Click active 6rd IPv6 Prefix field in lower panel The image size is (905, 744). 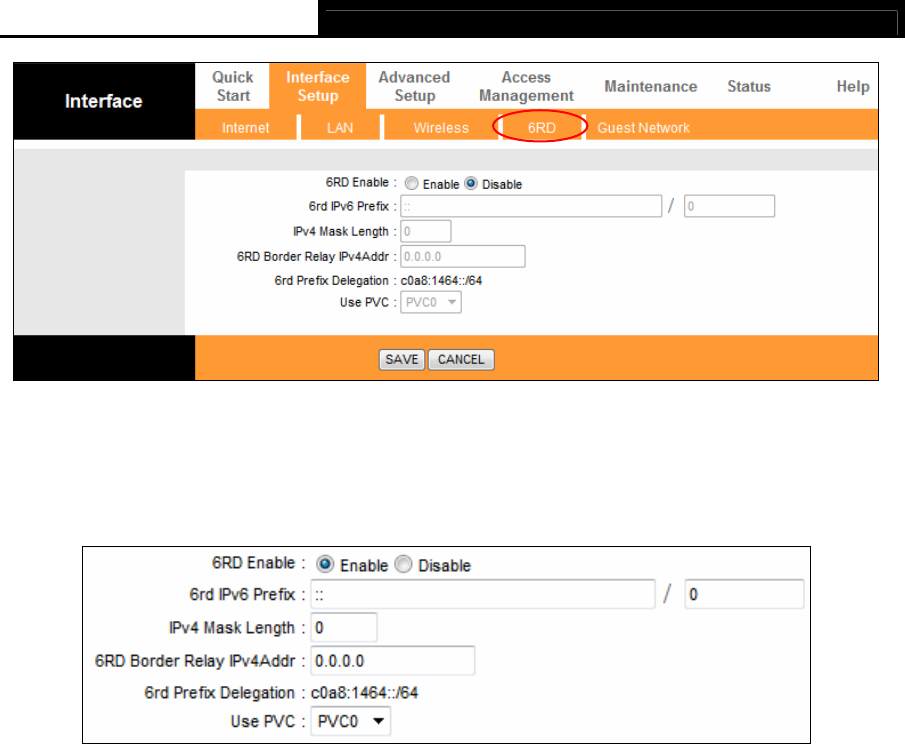click(x=483, y=595)
